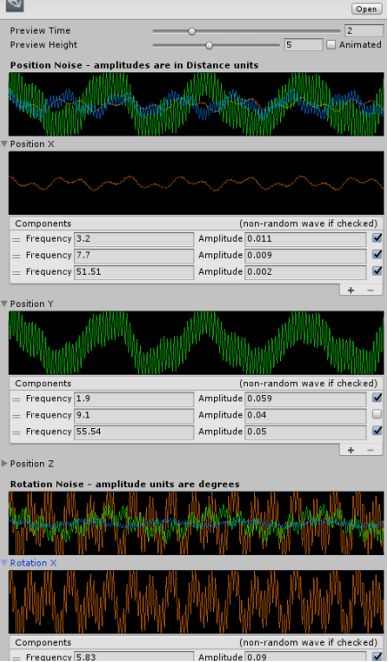Uncheck non-random wave for frequency 51.51
The height and width of the screenshot is (662, 388).
point(377,271)
